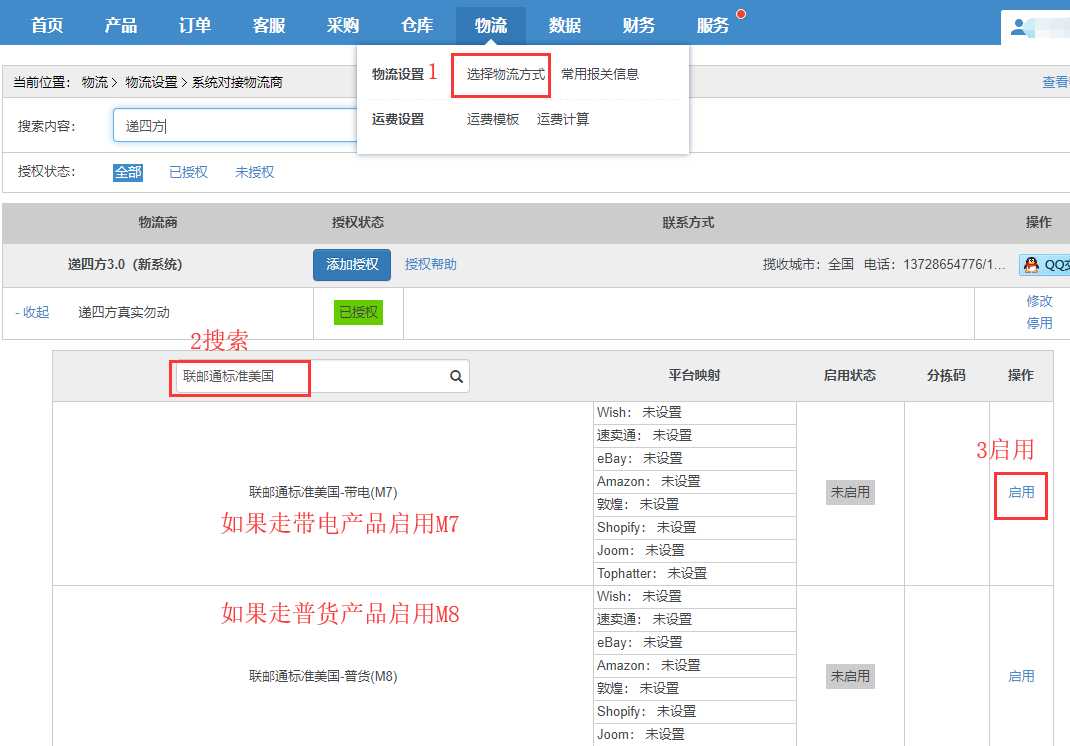Switch to the 订单 tab
The width and height of the screenshot is (1070, 746).
[194, 25]
